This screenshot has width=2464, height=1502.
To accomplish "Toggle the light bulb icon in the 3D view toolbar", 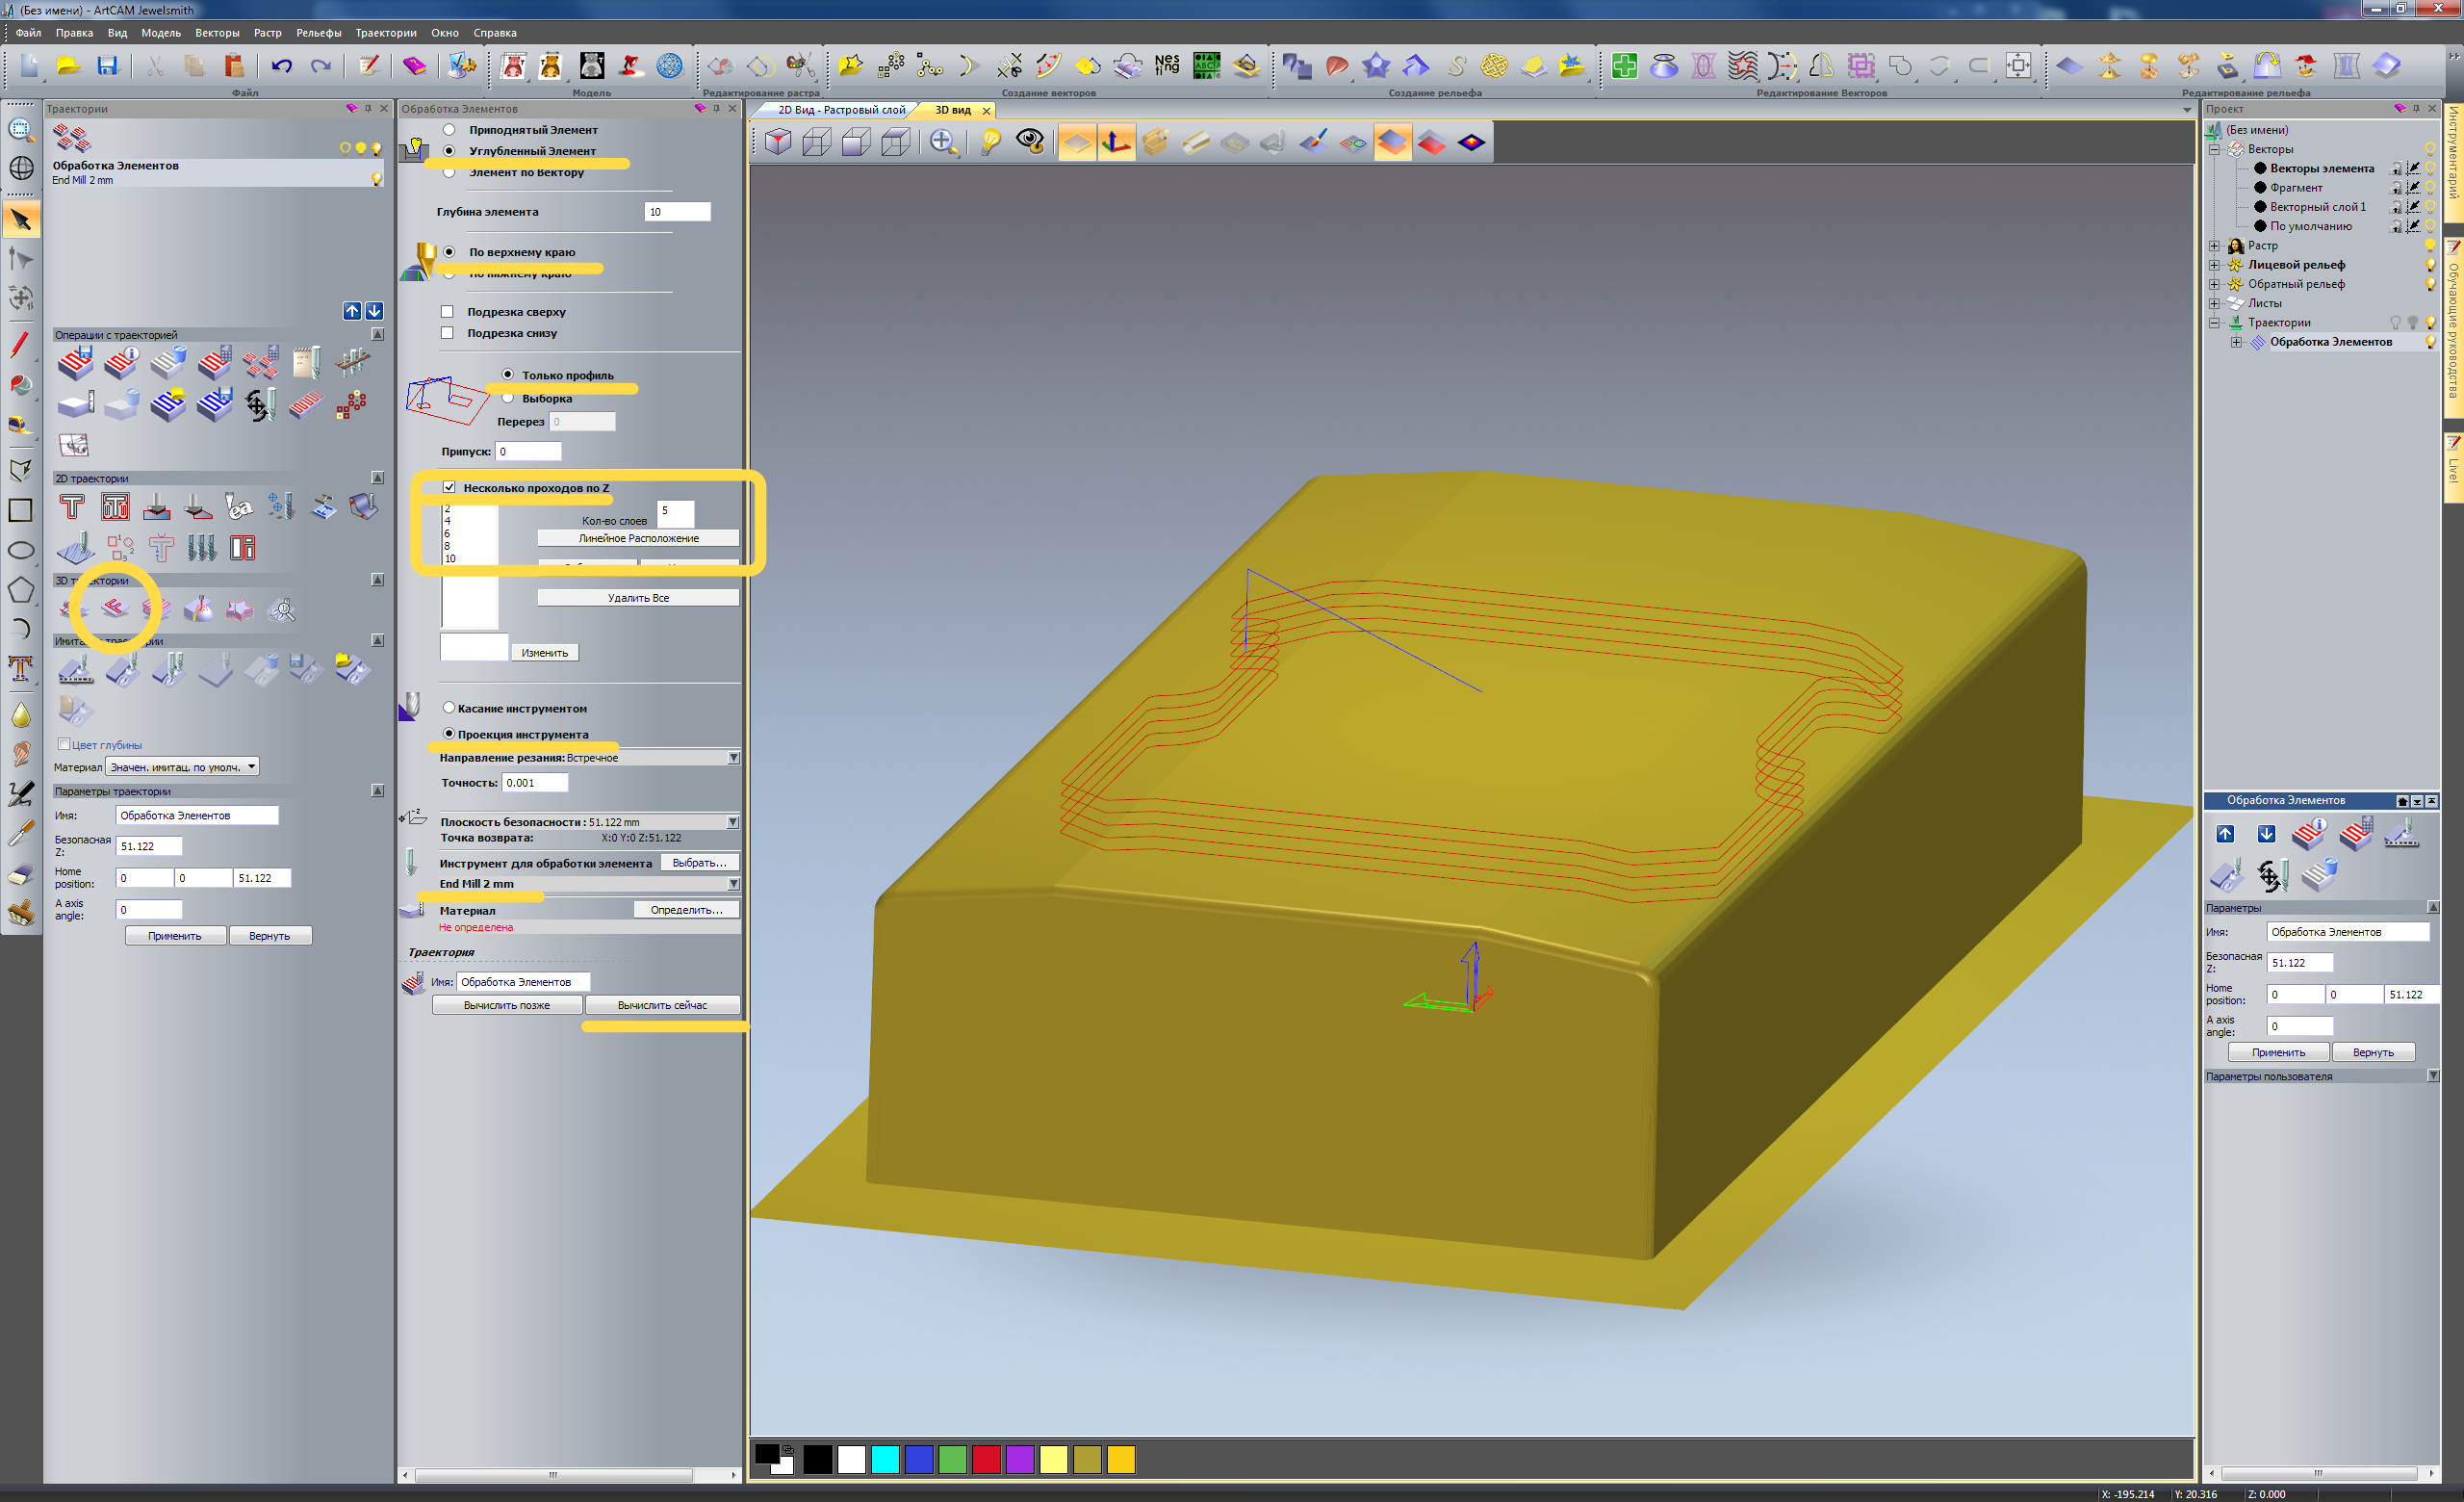I will [x=990, y=142].
